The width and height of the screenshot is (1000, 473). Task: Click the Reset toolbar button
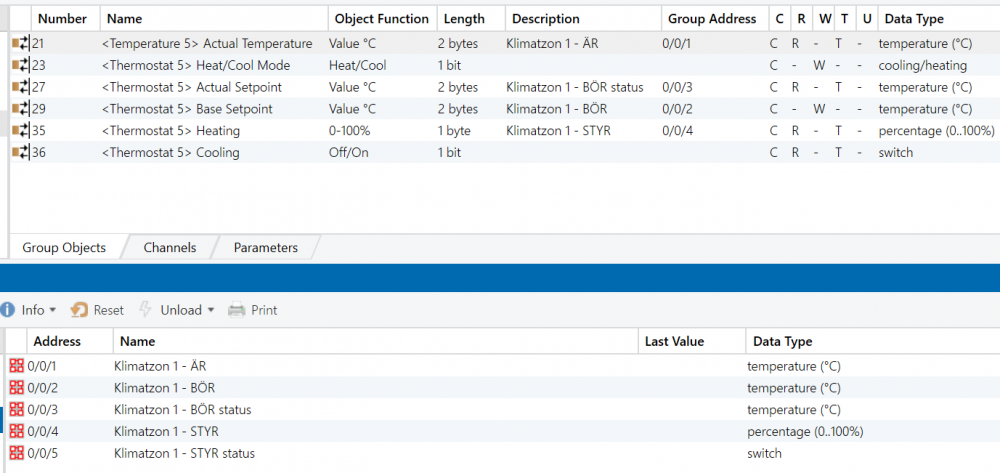tap(97, 310)
